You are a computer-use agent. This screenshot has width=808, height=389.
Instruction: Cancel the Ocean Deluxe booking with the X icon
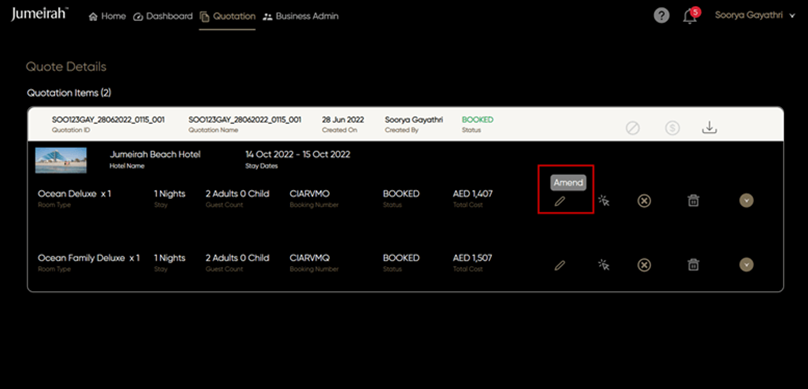[x=644, y=201]
